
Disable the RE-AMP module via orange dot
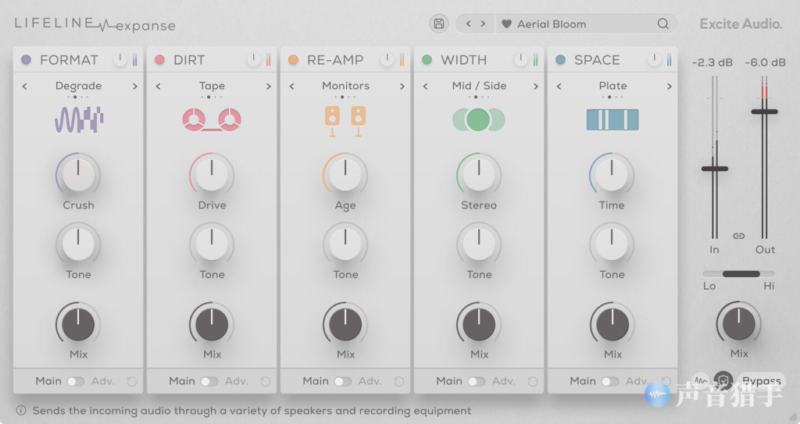293,60
